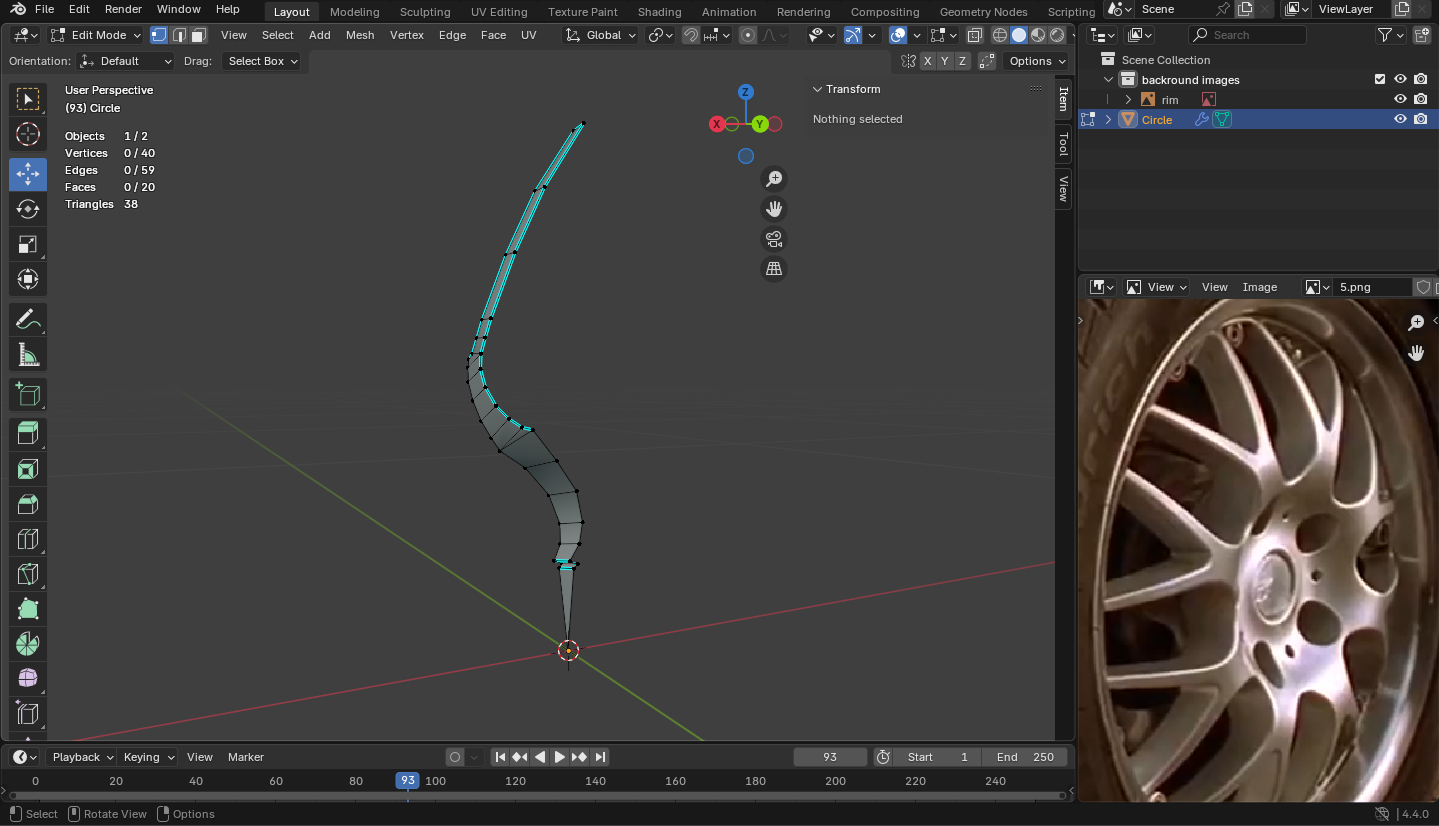Activate the Annotate tool
The image size is (1439, 826).
pyautogui.click(x=28, y=320)
